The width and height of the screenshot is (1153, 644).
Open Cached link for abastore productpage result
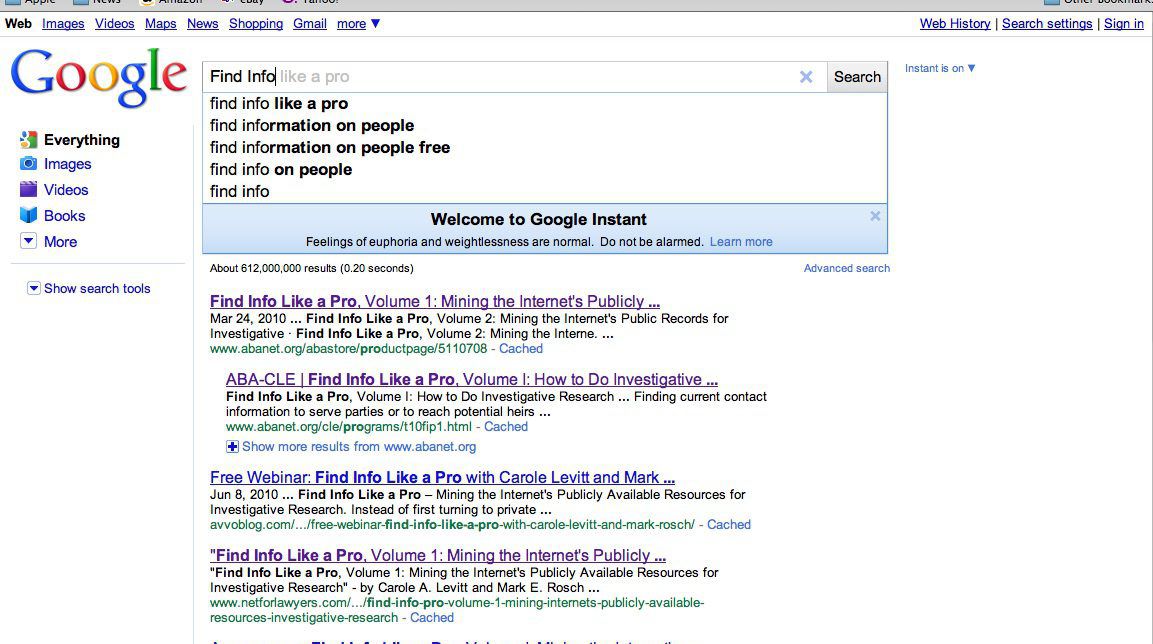[521, 348]
